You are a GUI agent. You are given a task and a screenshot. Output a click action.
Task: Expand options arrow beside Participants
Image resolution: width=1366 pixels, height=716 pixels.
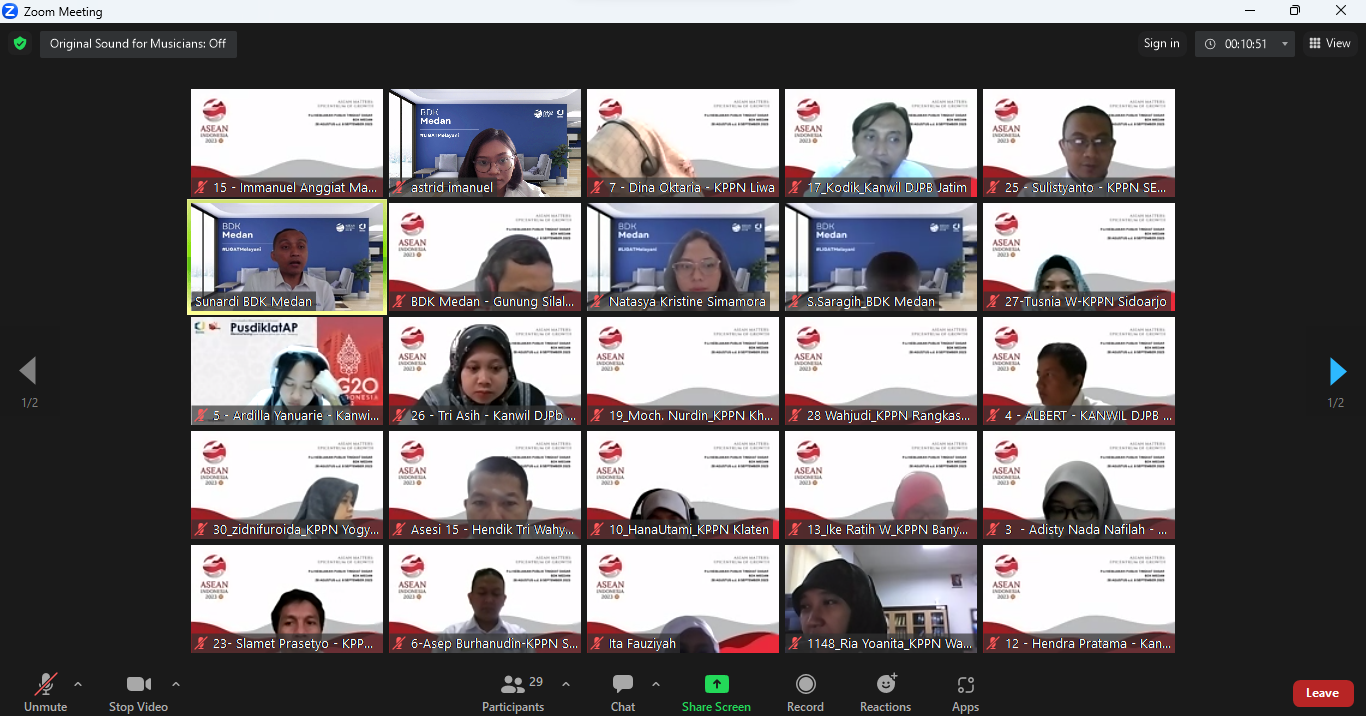(566, 684)
